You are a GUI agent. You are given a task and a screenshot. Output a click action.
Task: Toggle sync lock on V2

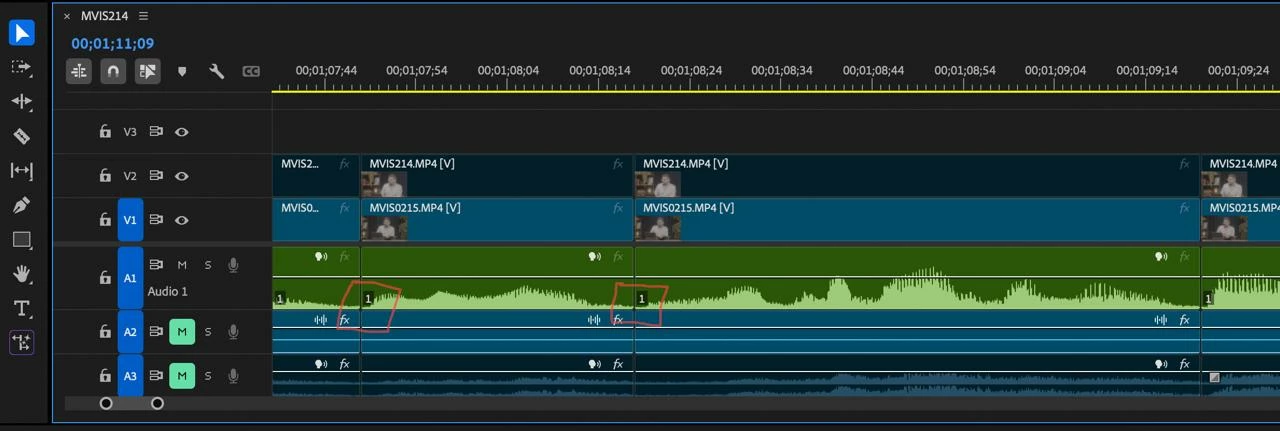[x=156, y=175]
